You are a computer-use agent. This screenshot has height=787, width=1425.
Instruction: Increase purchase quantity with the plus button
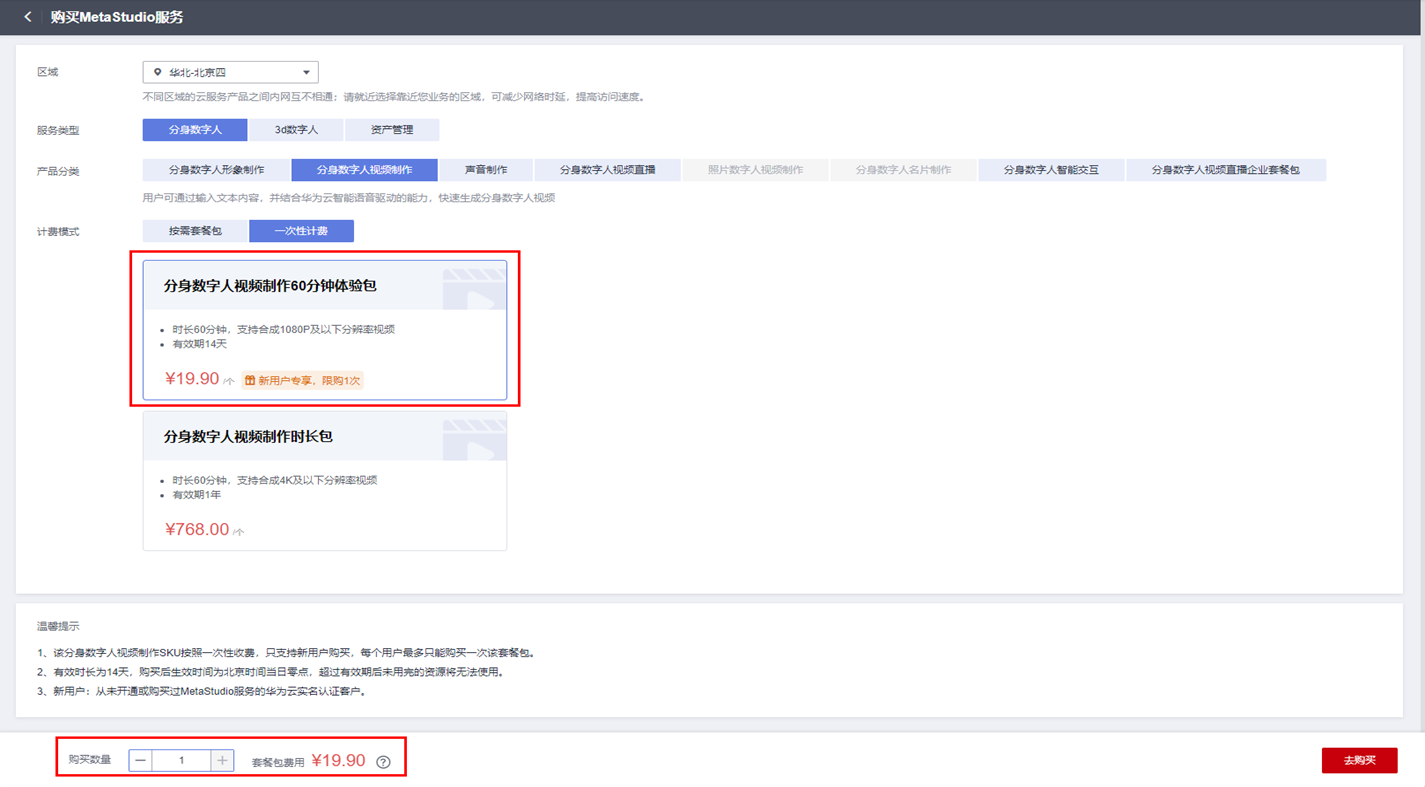[222, 761]
